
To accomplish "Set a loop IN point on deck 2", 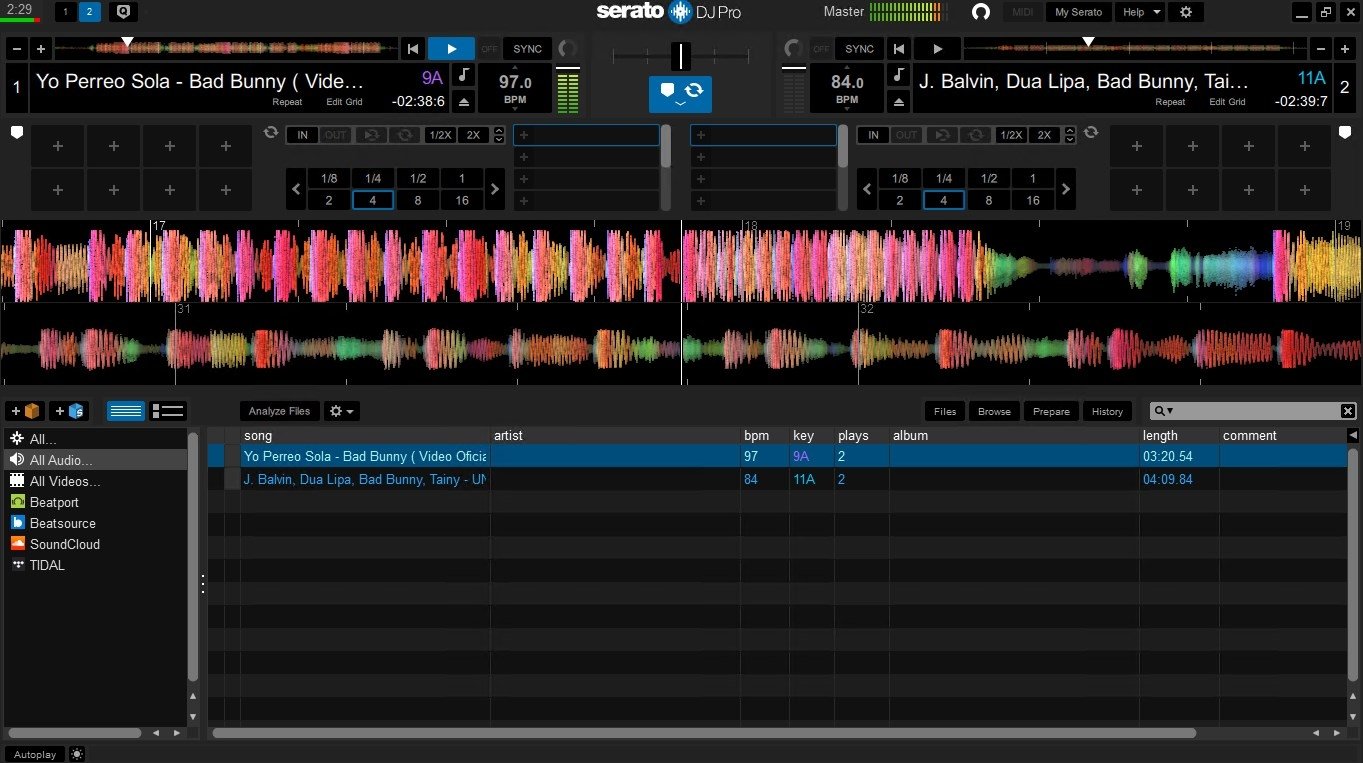I will tap(872, 135).
